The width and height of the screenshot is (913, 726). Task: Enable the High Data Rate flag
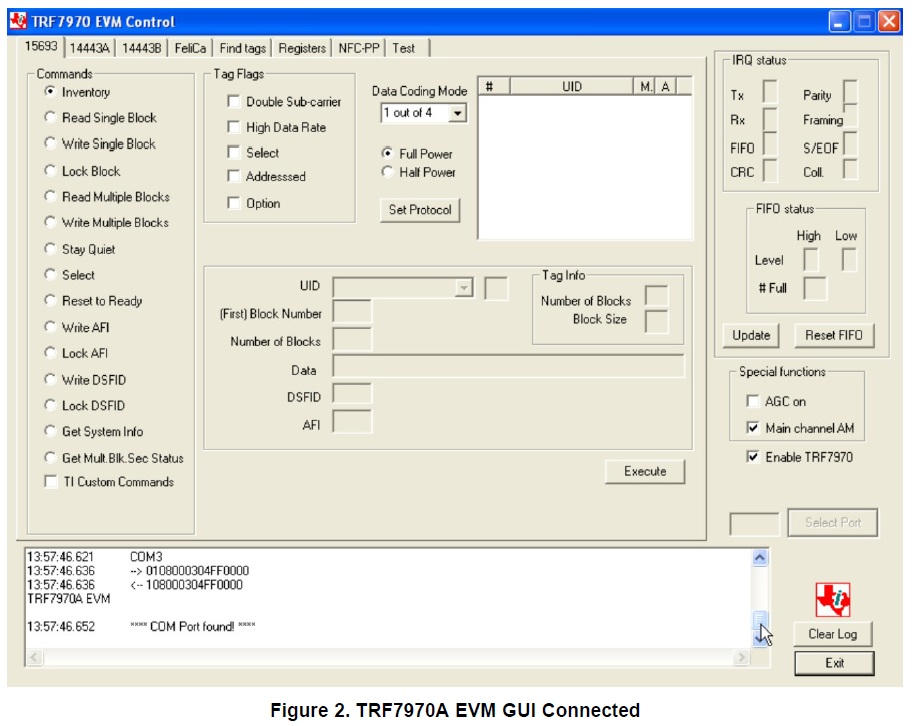[x=233, y=127]
